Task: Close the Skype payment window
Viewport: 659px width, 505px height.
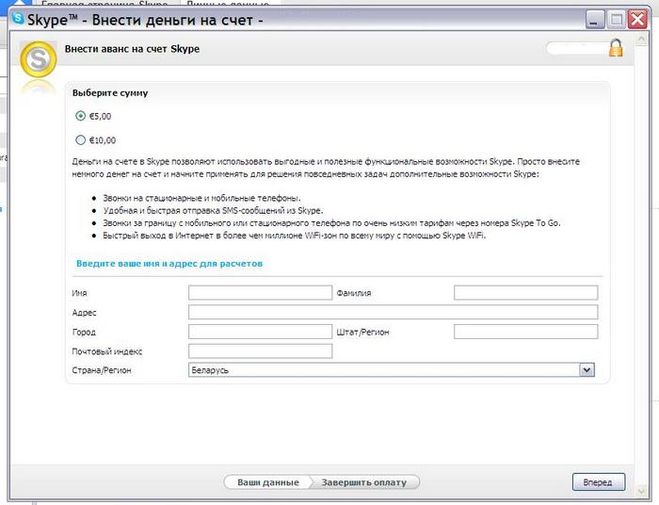Action: coord(638,19)
